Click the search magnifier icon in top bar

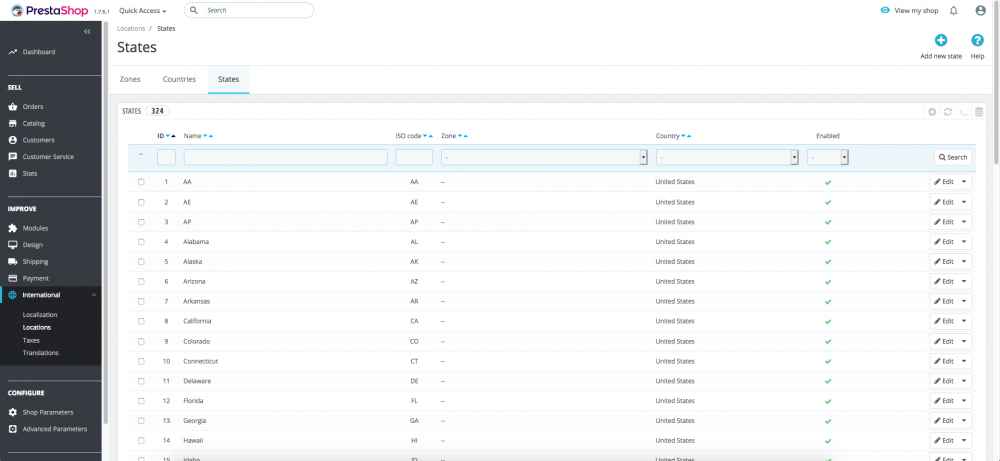(x=194, y=10)
